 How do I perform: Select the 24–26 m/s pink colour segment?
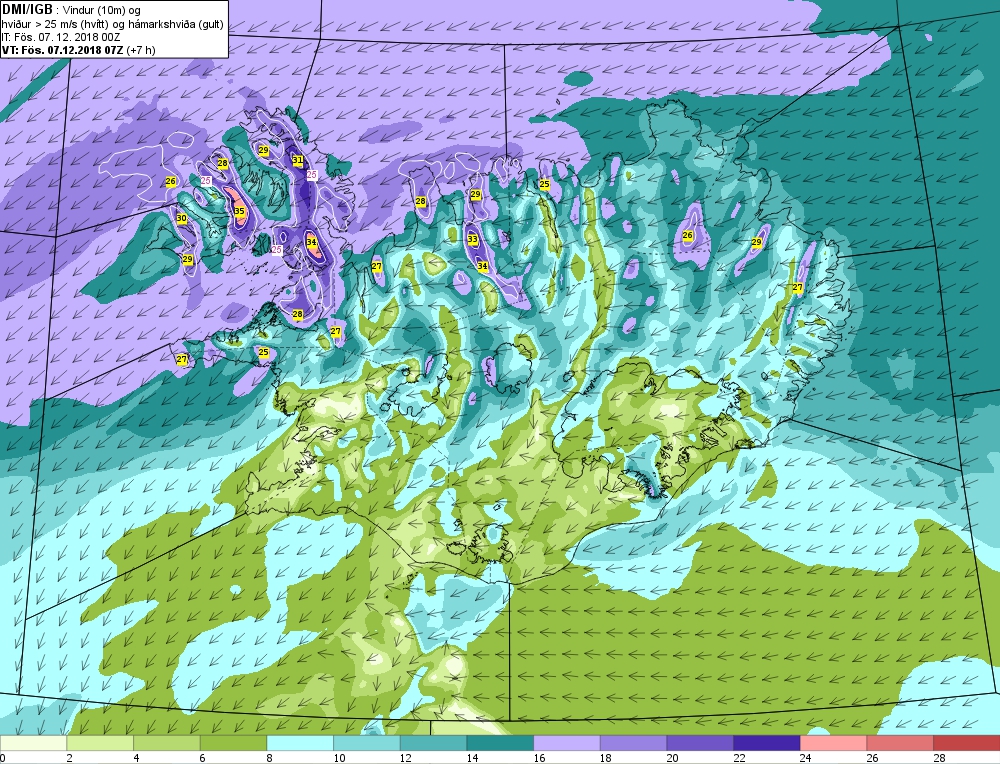833,743
